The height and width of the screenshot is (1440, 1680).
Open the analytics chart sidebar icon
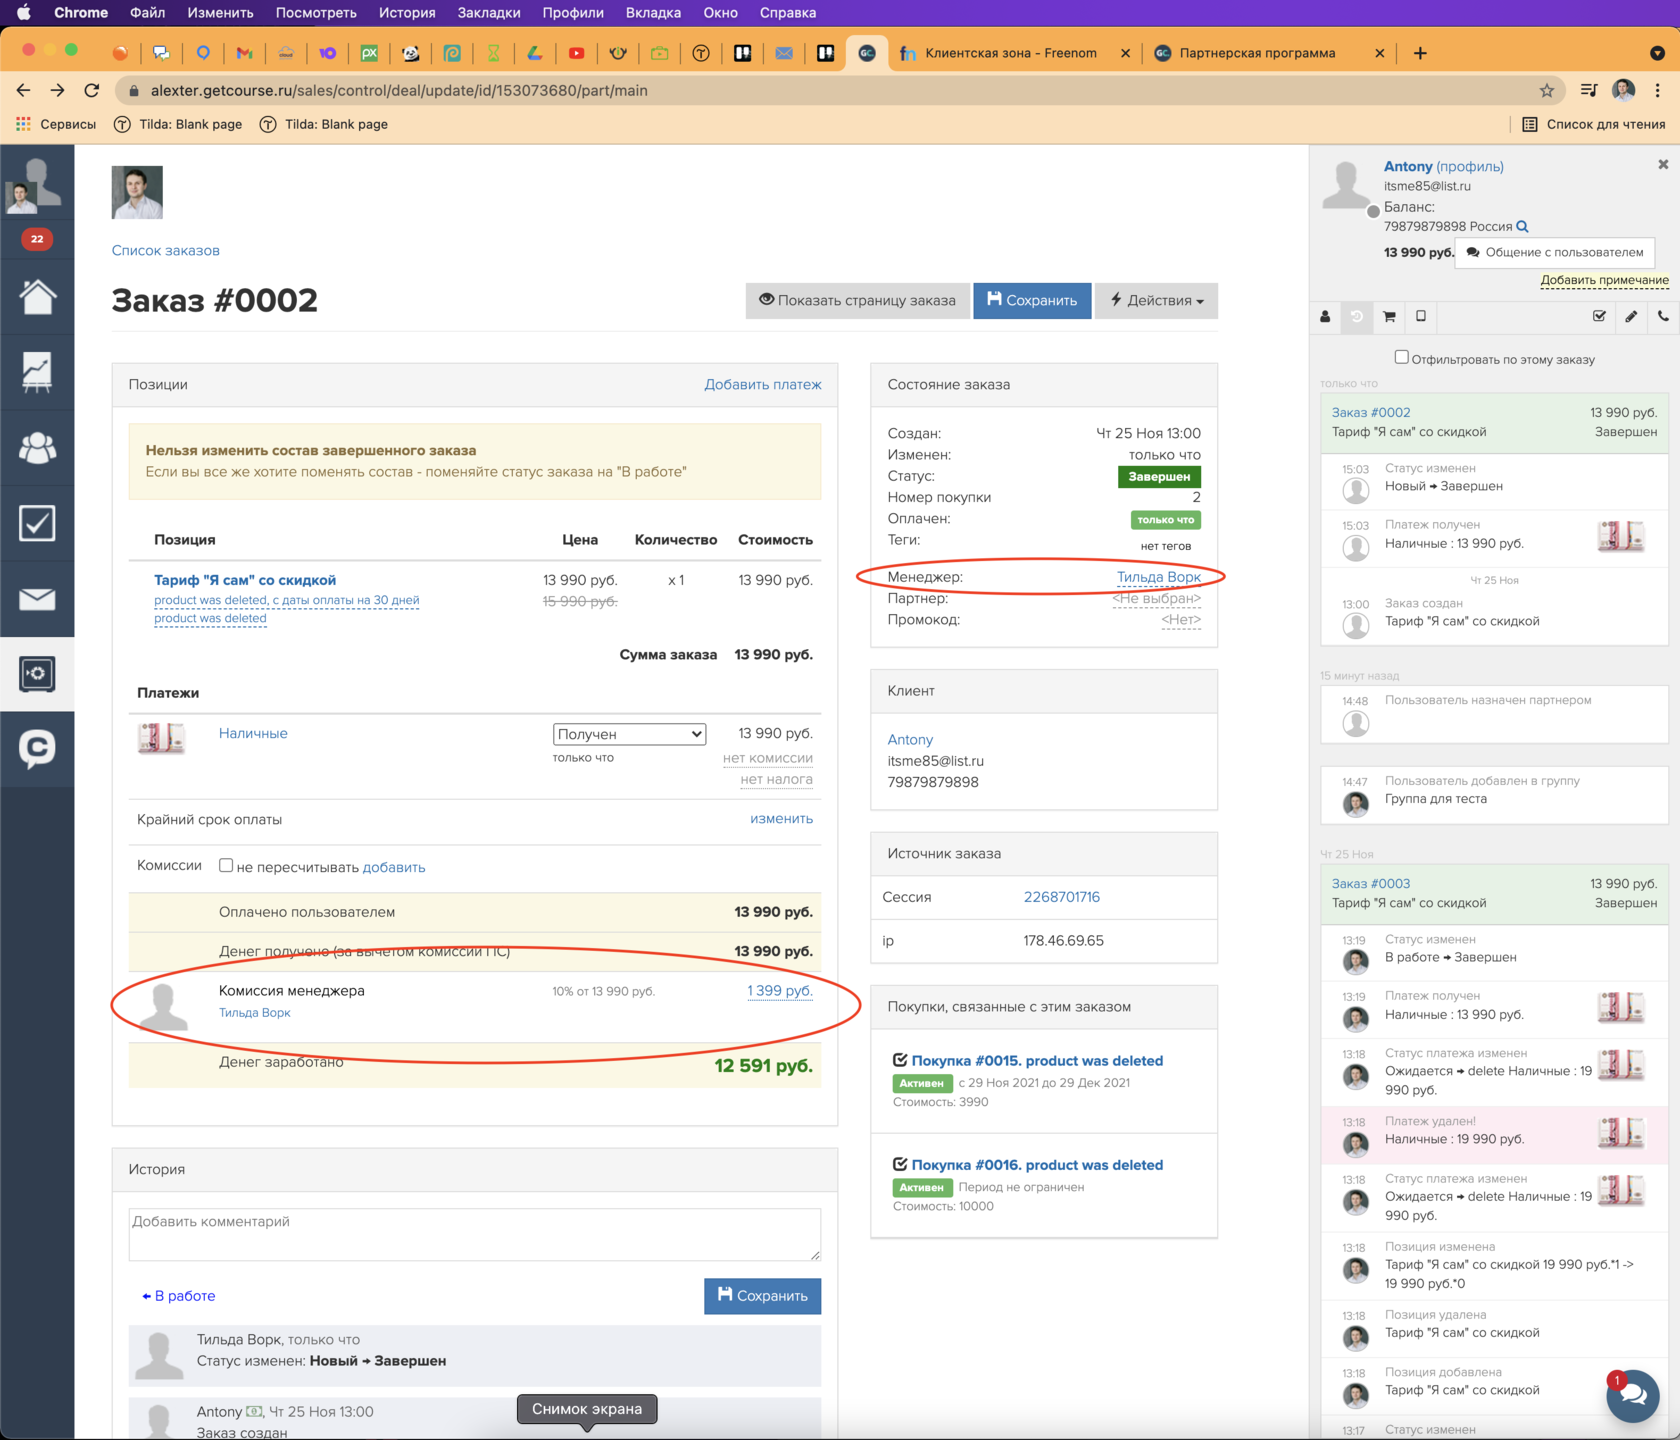pyautogui.click(x=37, y=372)
